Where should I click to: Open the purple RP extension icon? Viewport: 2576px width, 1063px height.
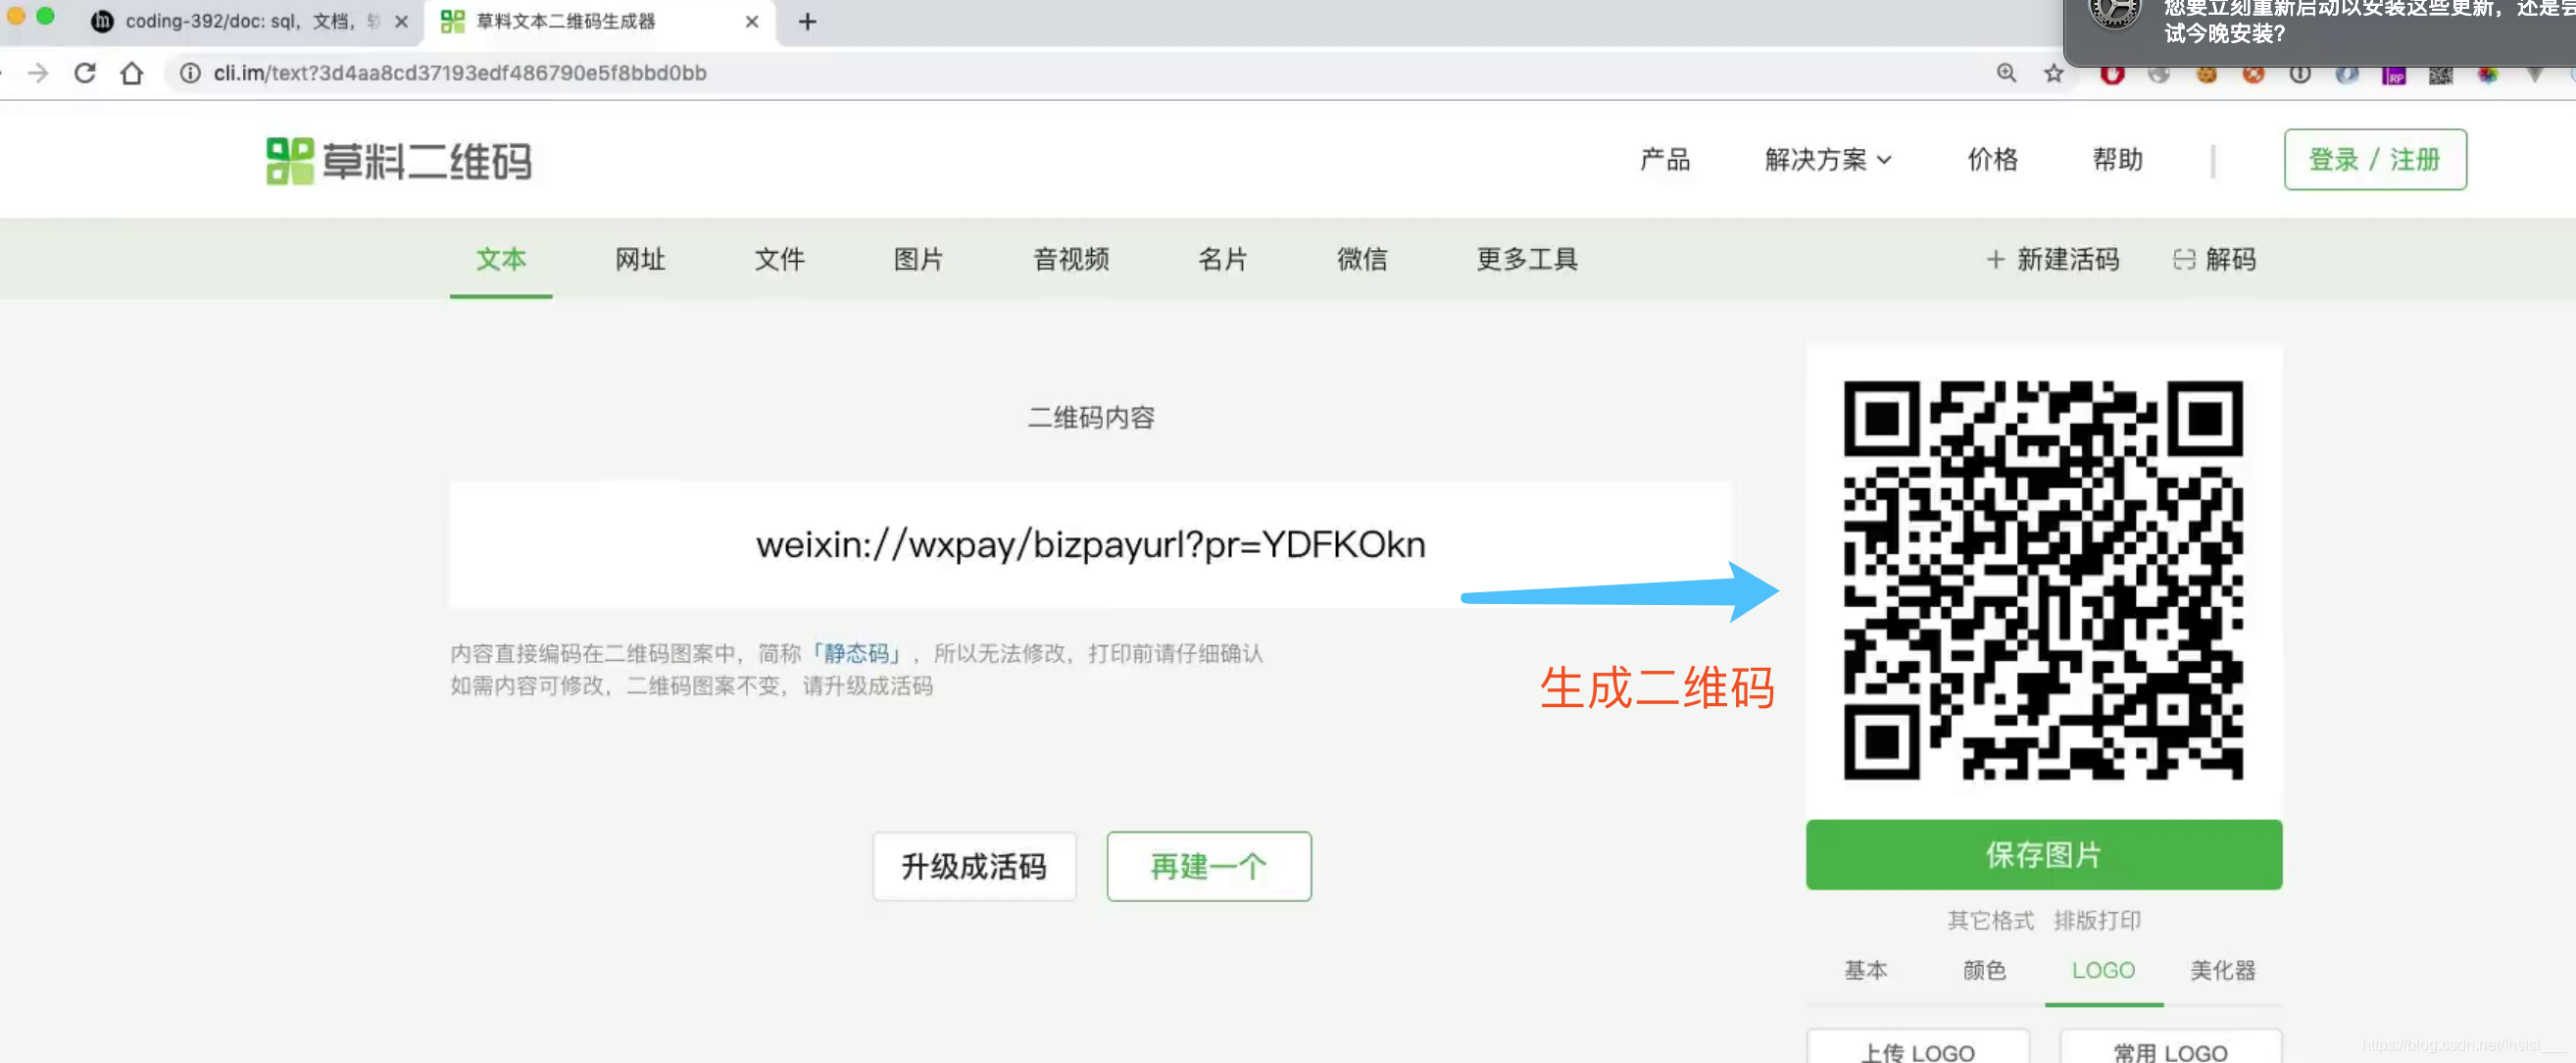click(x=2393, y=75)
